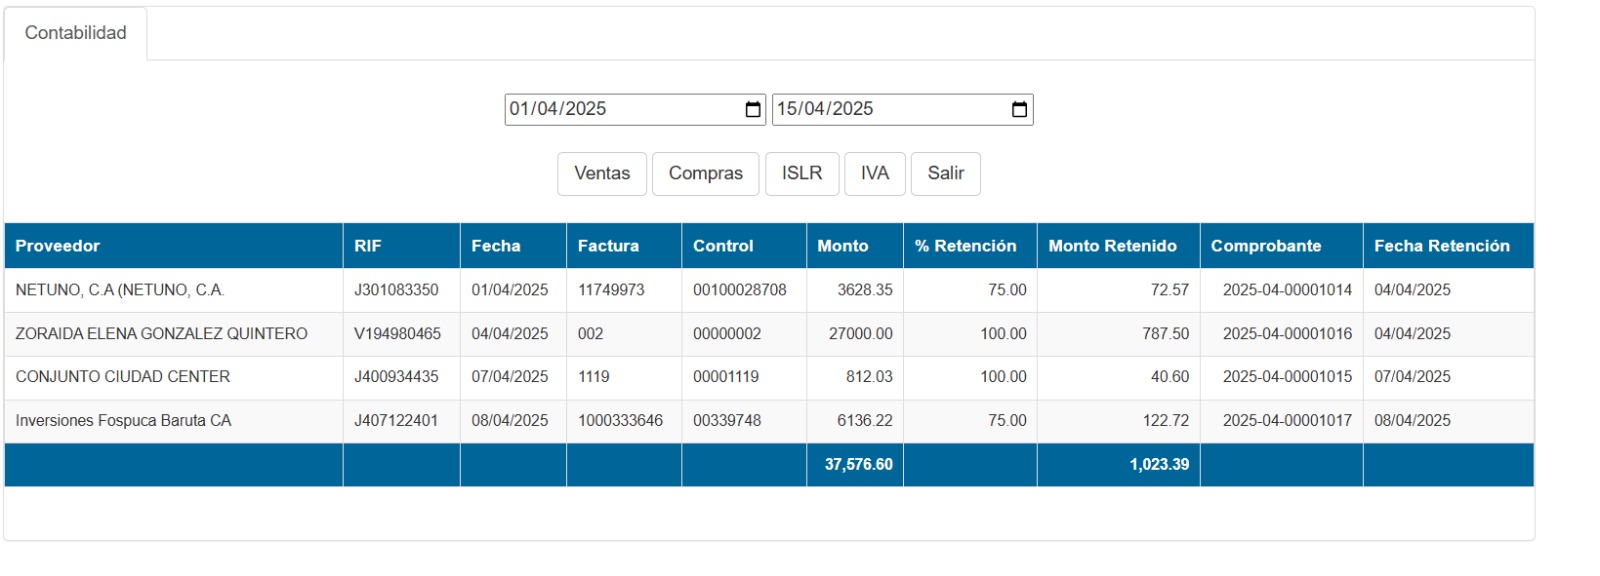Click the Monto Retenido column header

(1112, 246)
